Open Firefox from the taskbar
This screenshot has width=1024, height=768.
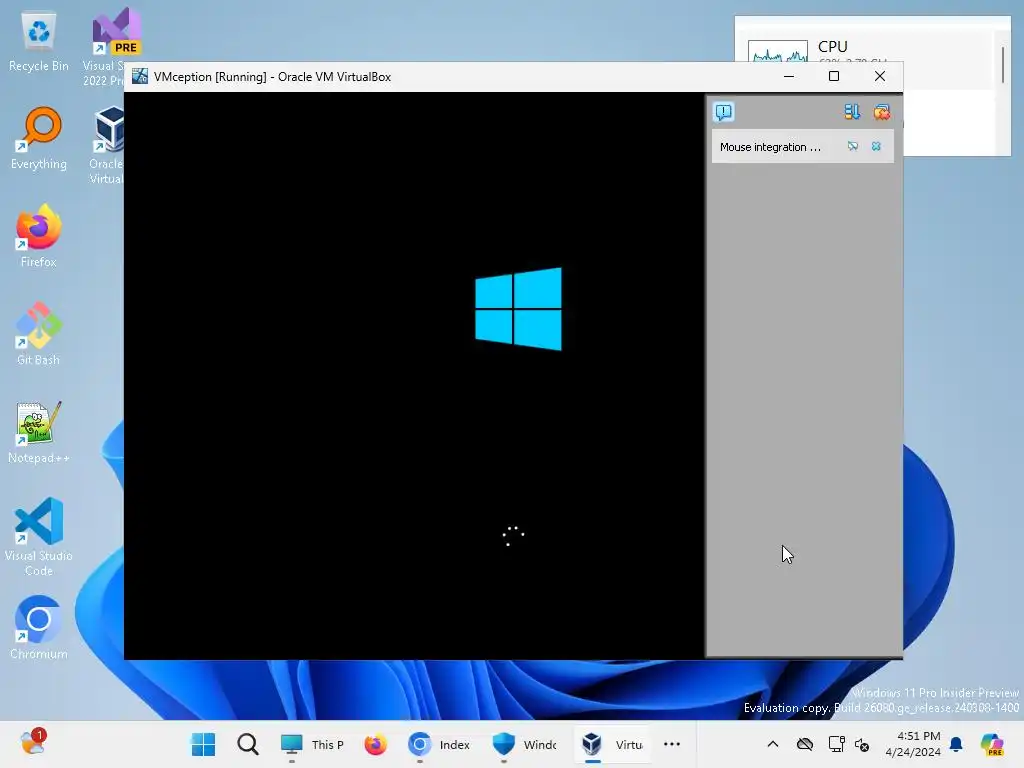click(376, 744)
